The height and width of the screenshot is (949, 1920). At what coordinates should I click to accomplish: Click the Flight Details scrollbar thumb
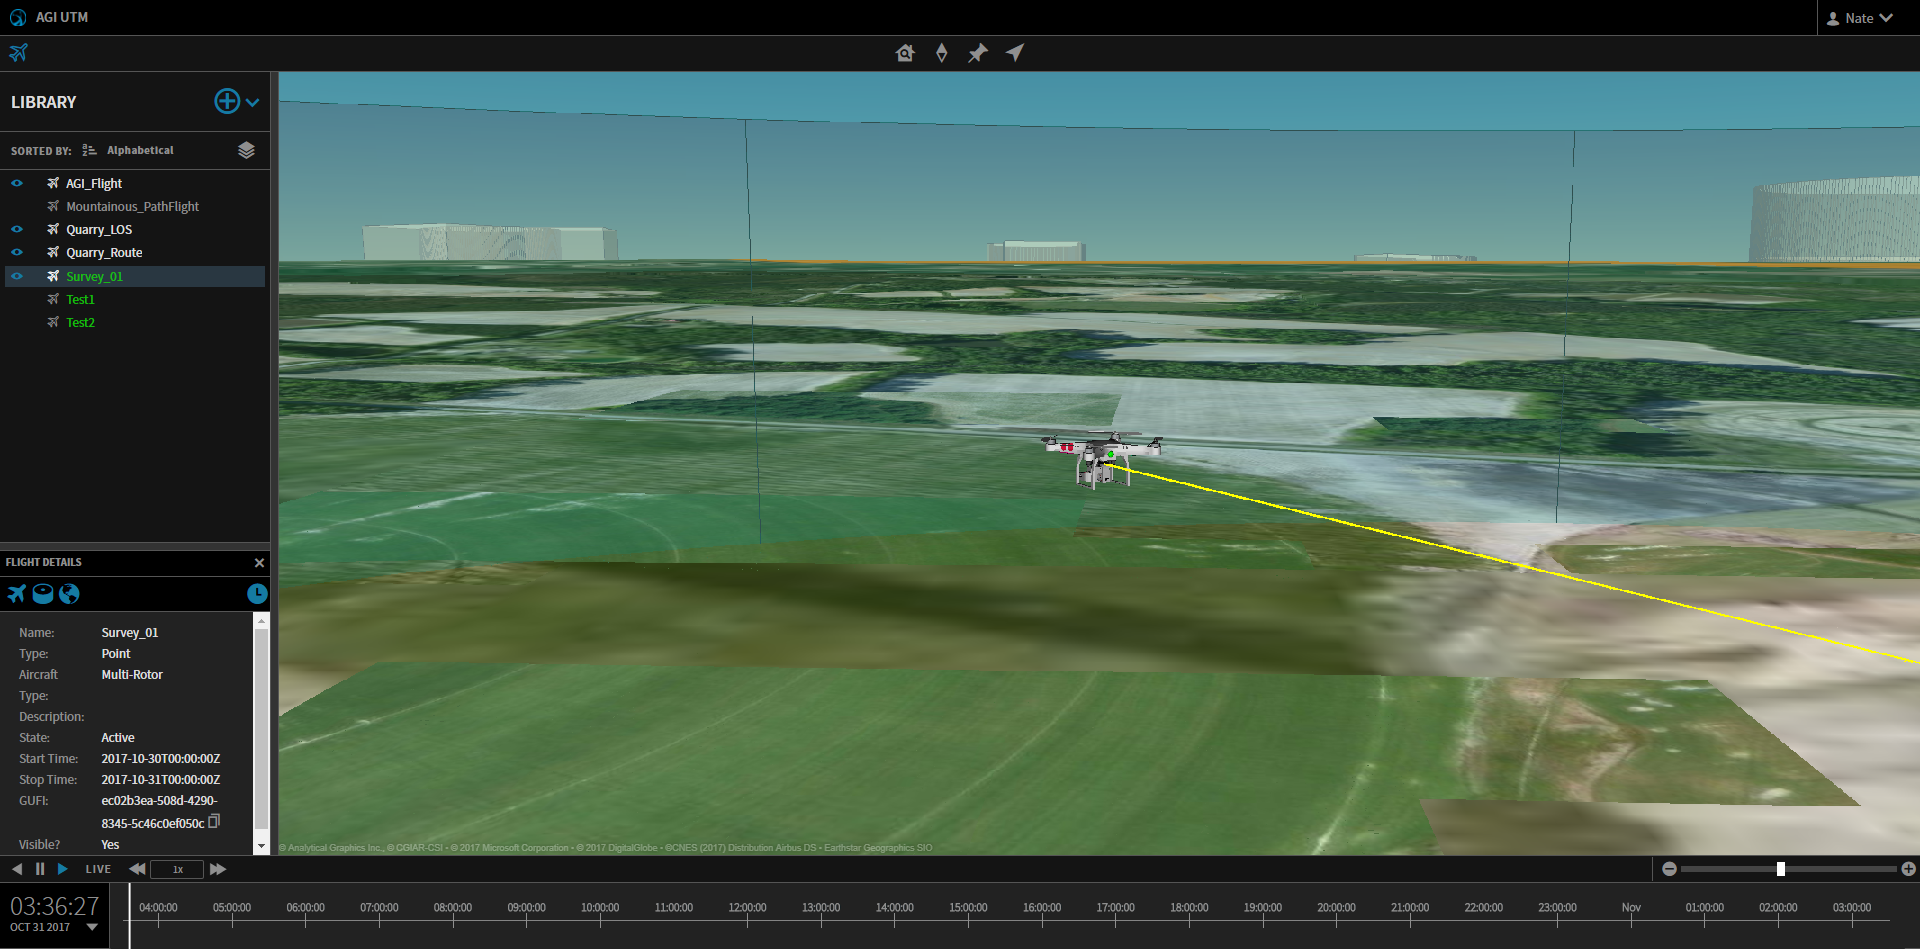tap(261, 728)
